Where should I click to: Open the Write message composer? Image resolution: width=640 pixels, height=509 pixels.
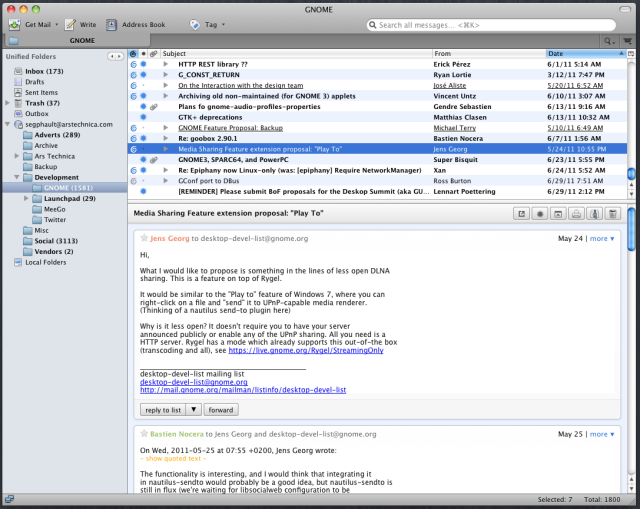pyautogui.click(x=81, y=25)
